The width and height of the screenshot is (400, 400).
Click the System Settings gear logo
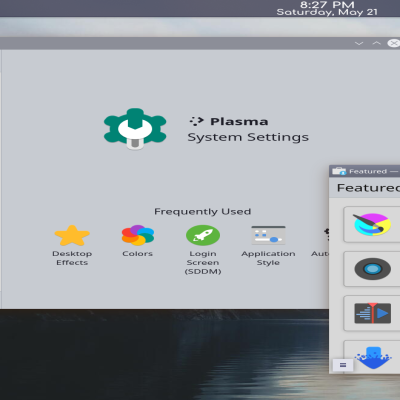(x=135, y=129)
